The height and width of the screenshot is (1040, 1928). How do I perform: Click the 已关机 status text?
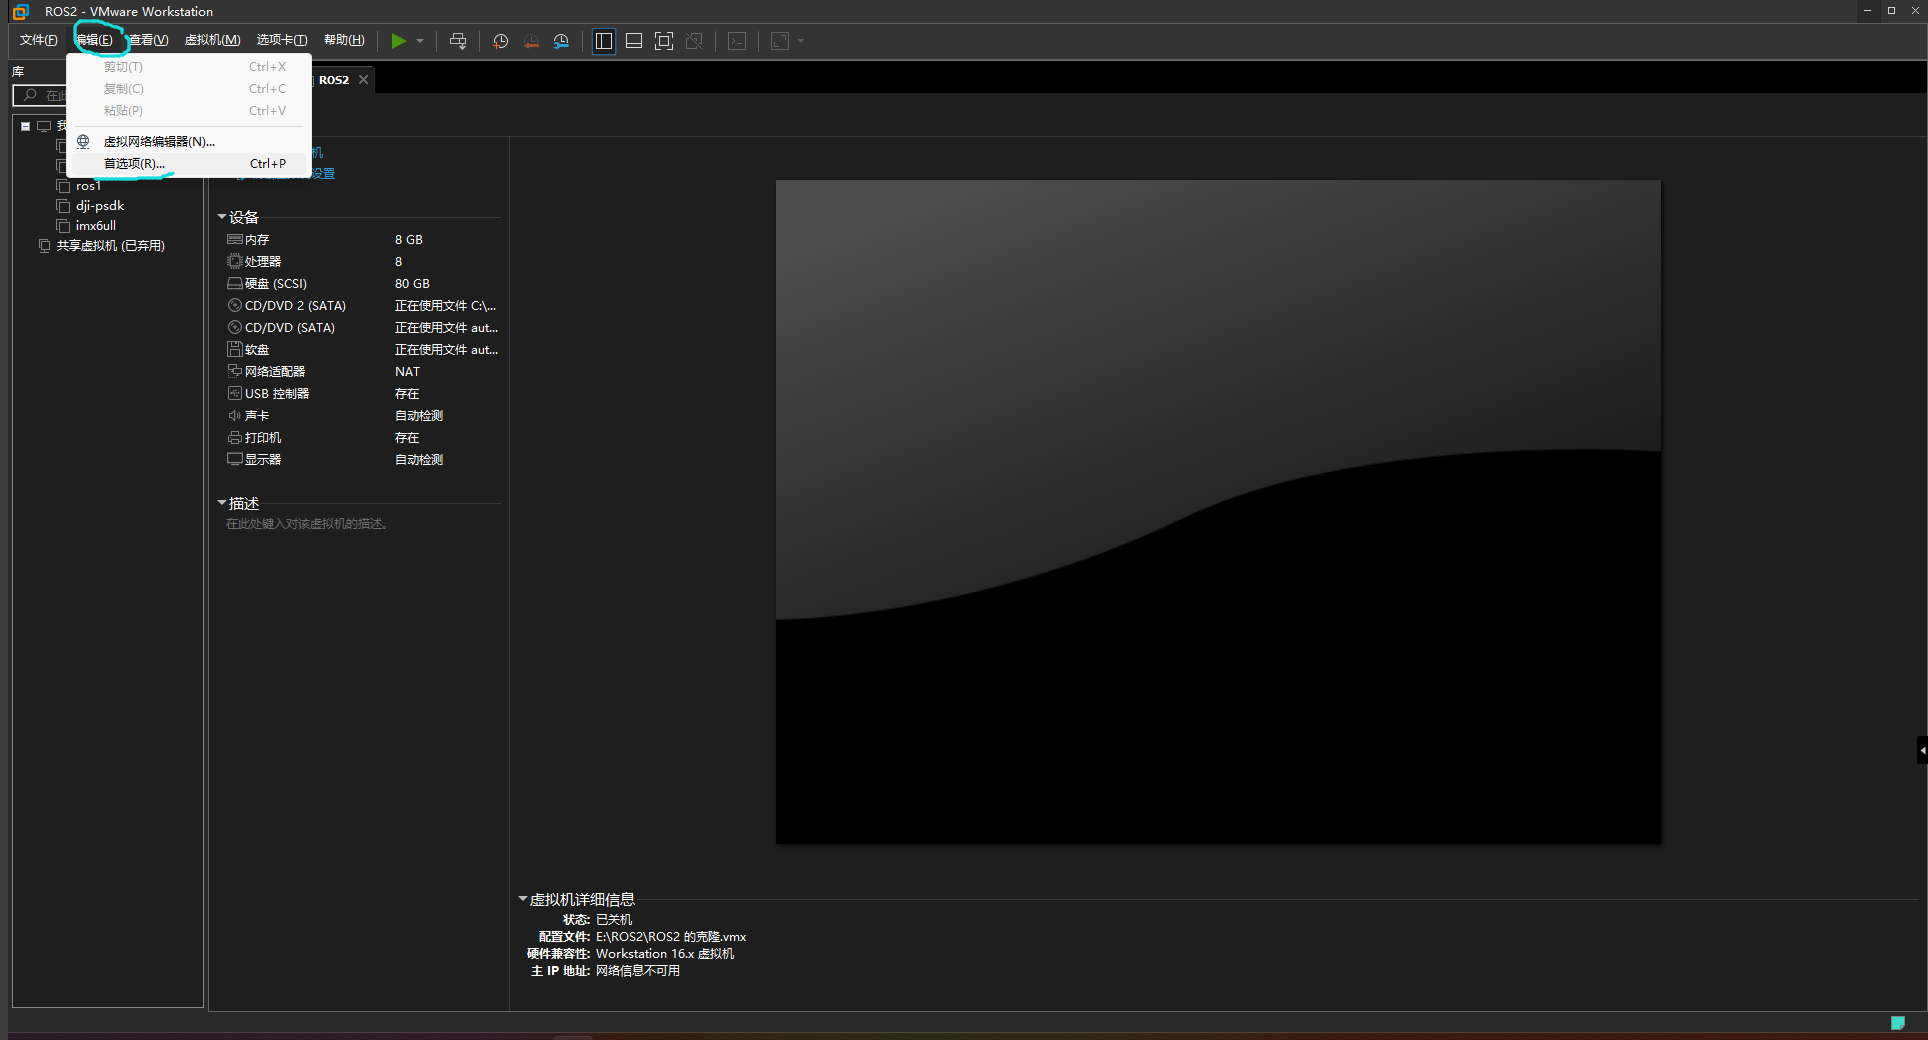tap(614, 920)
